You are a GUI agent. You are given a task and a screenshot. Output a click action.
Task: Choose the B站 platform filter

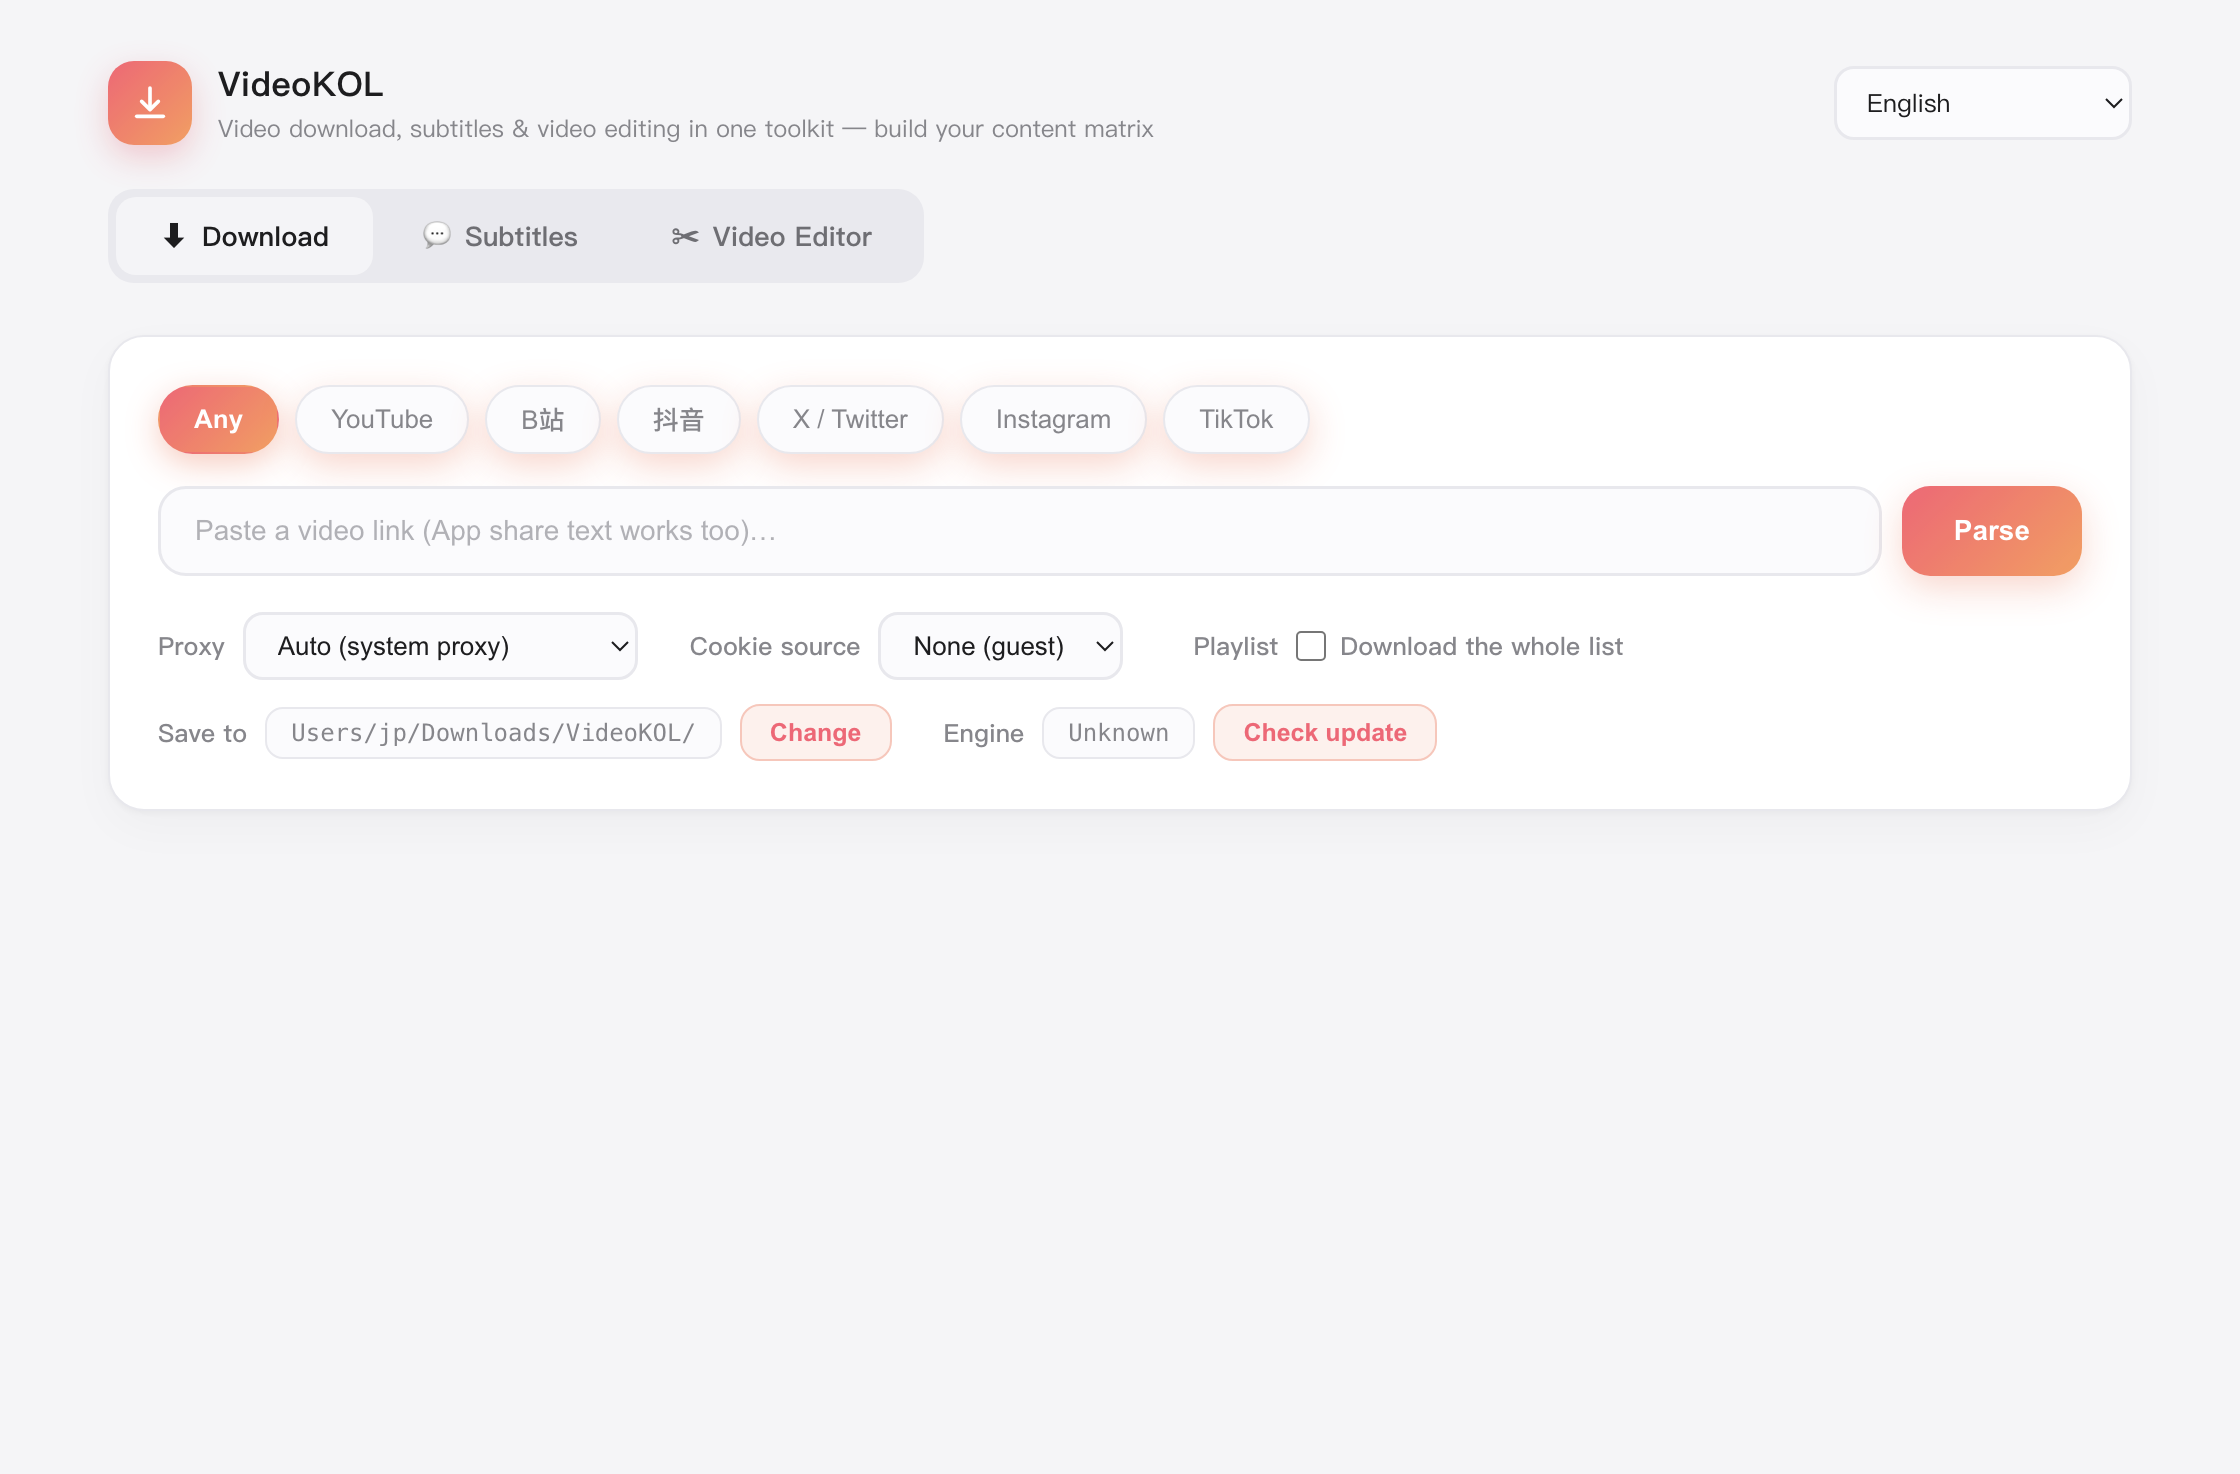543,419
